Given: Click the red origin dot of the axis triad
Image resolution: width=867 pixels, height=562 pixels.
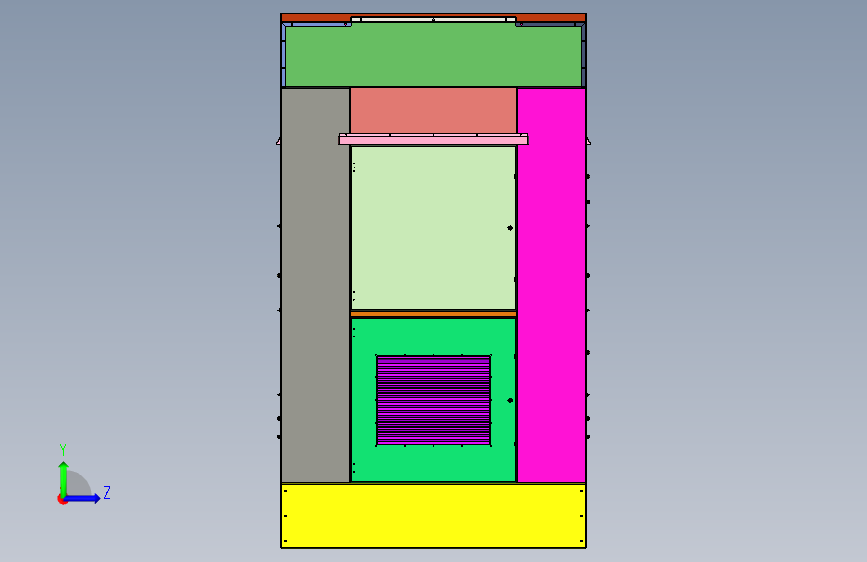Looking at the screenshot, I should coord(62,499).
